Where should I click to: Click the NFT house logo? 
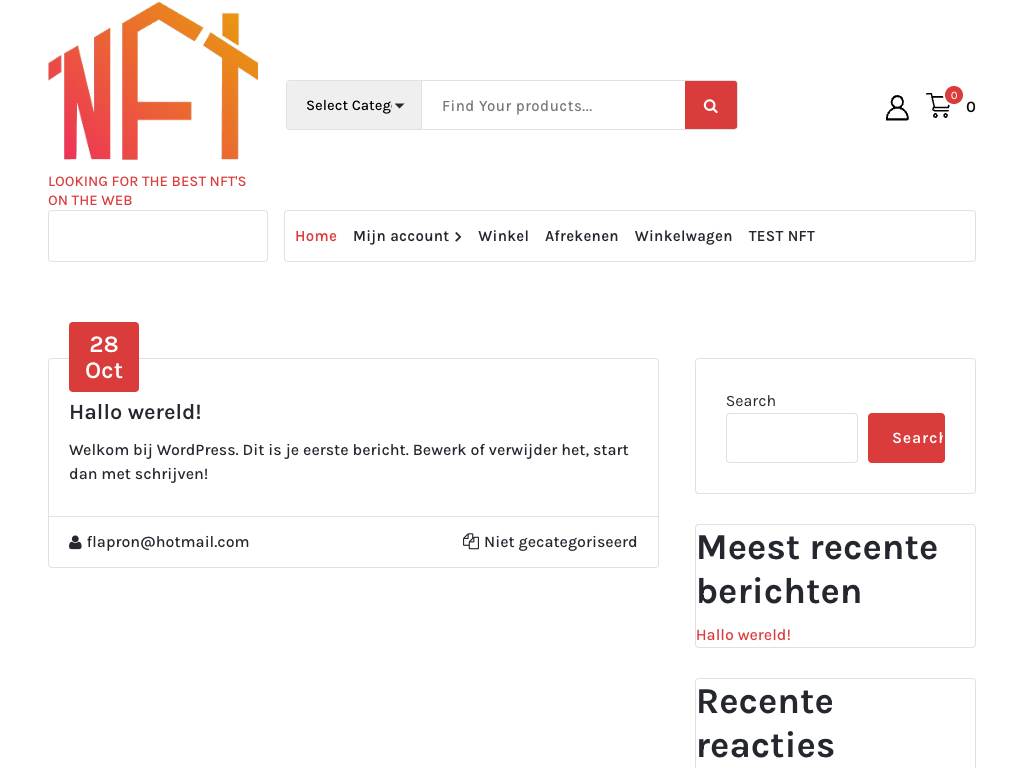[x=153, y=81]
